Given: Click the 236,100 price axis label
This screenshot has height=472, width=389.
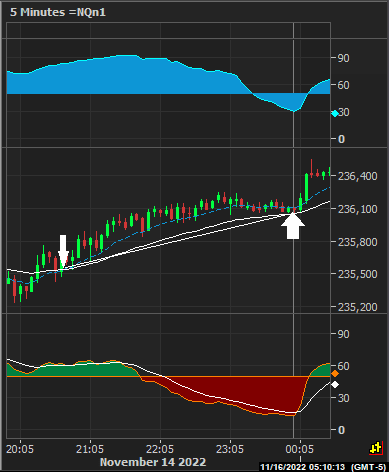Looking at the screenshot, I should pos(357,209).
